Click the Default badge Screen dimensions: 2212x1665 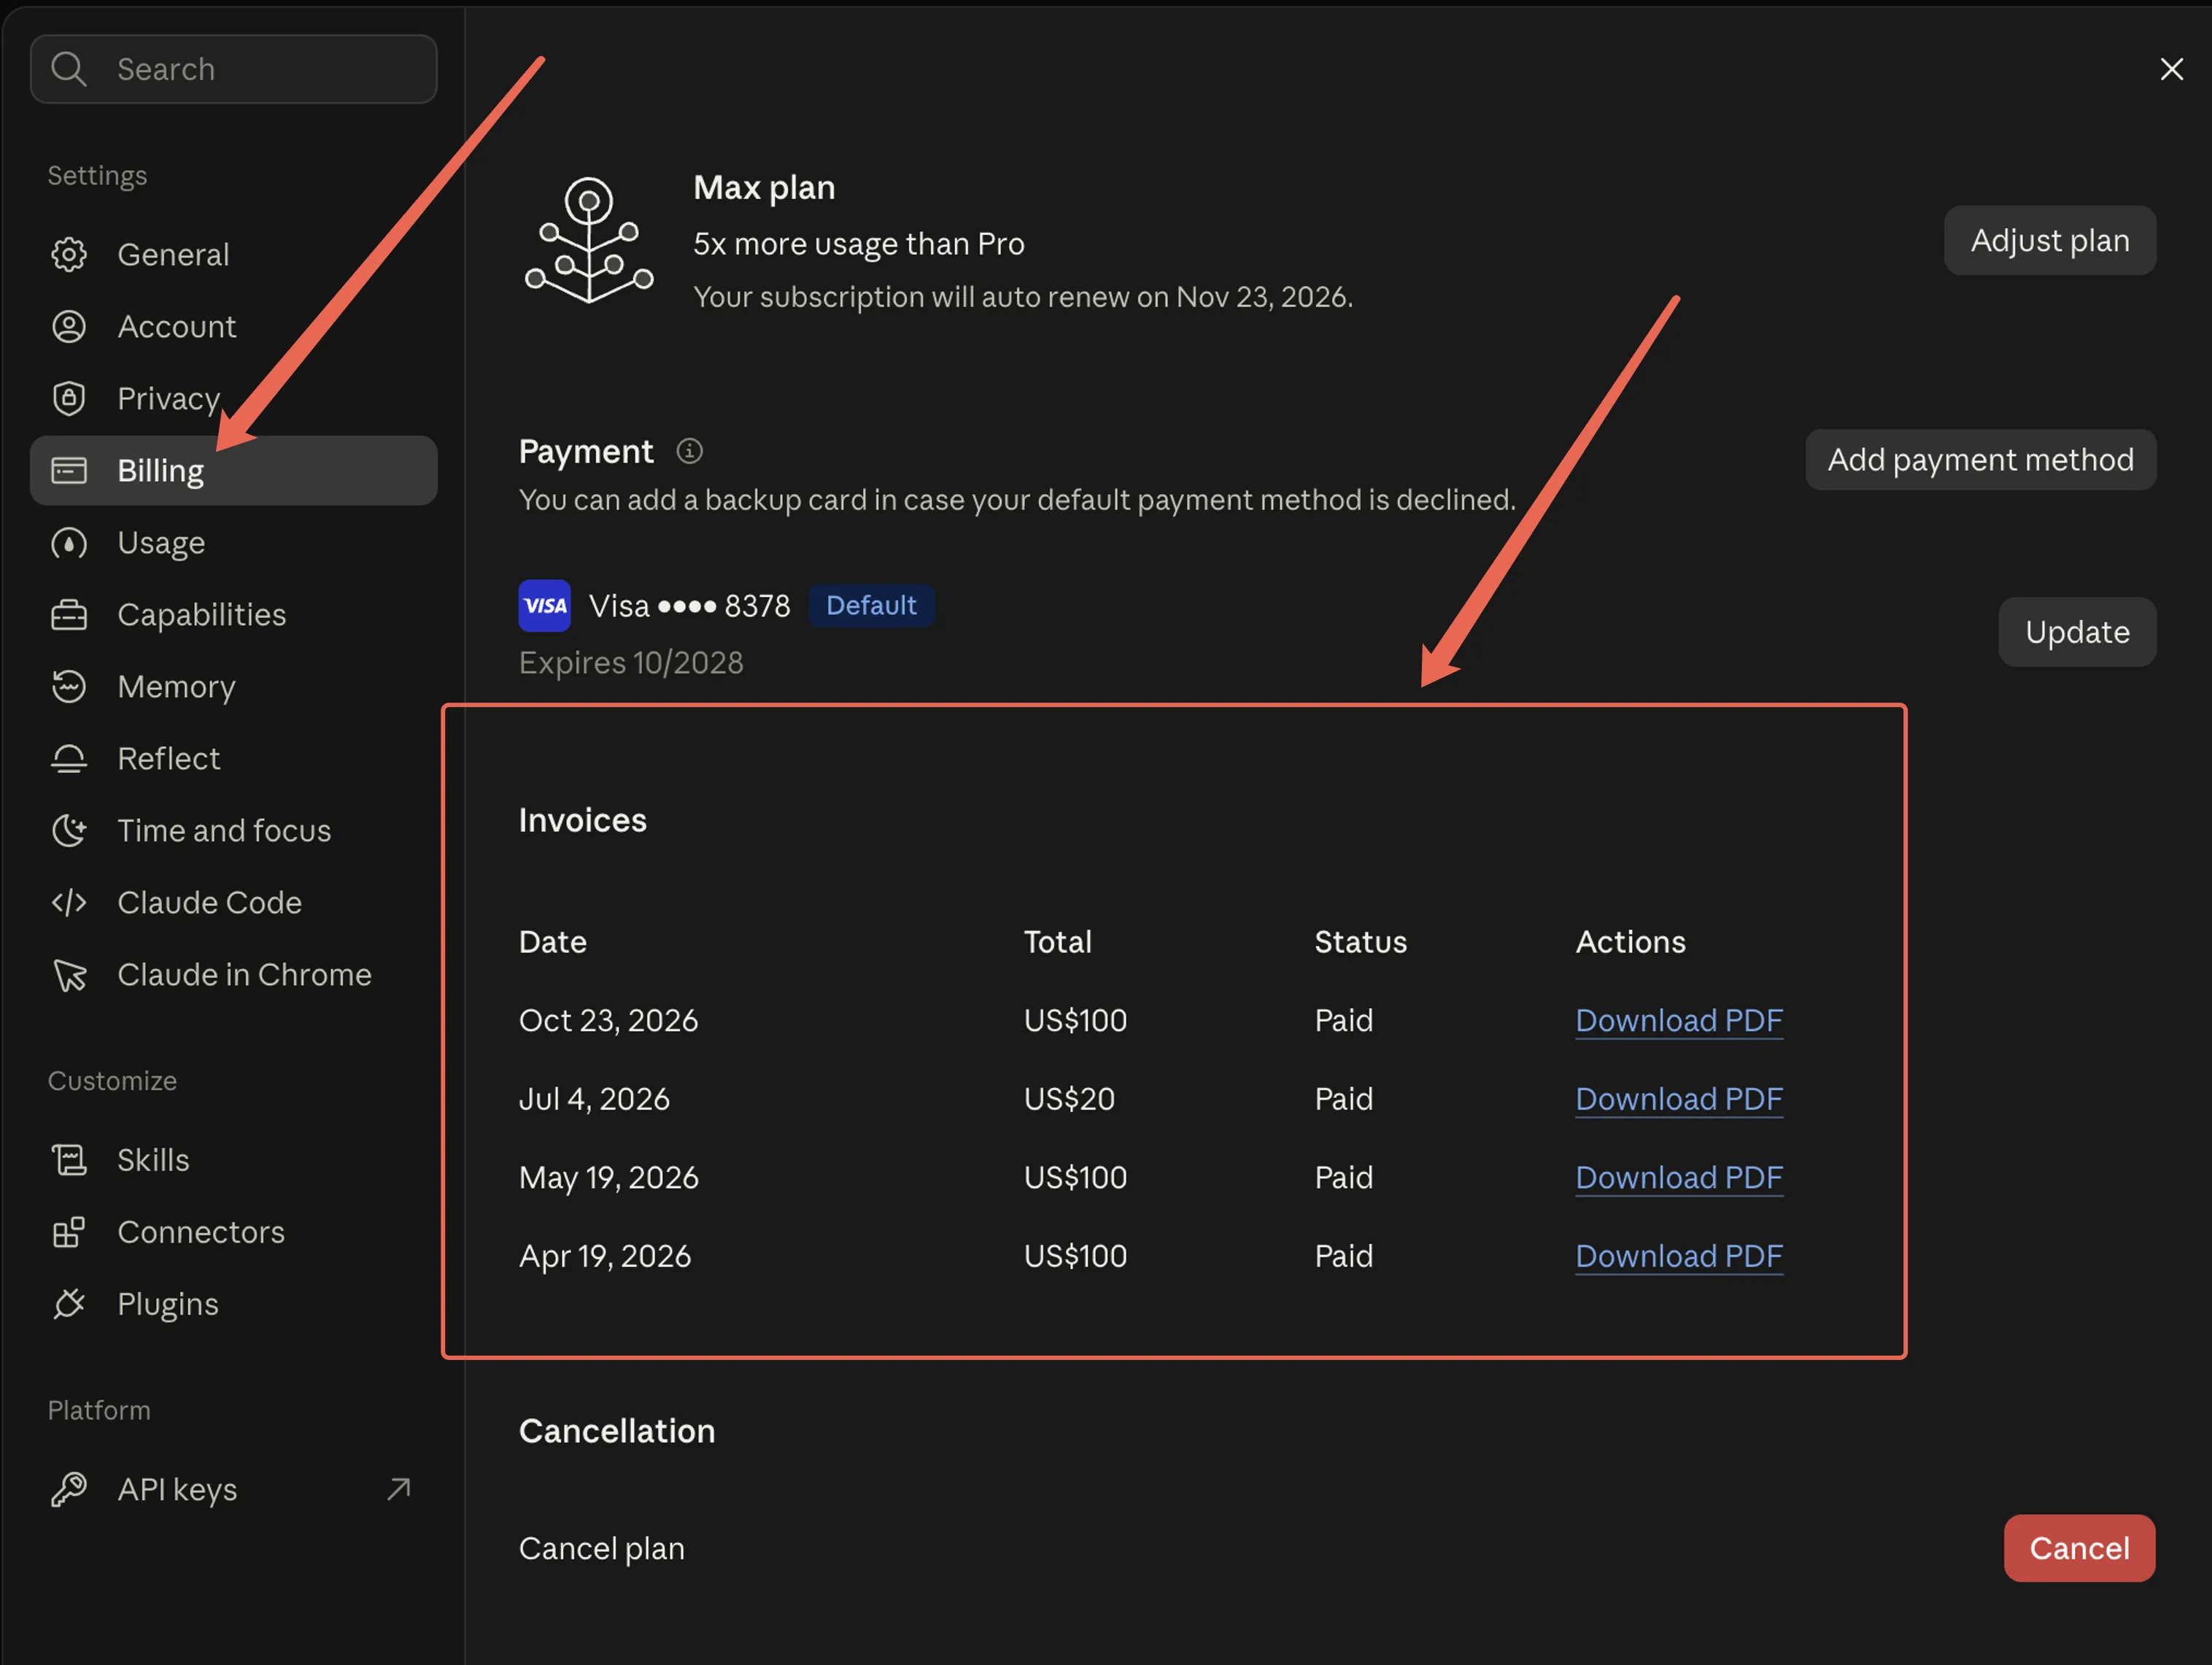pos(871,606)
